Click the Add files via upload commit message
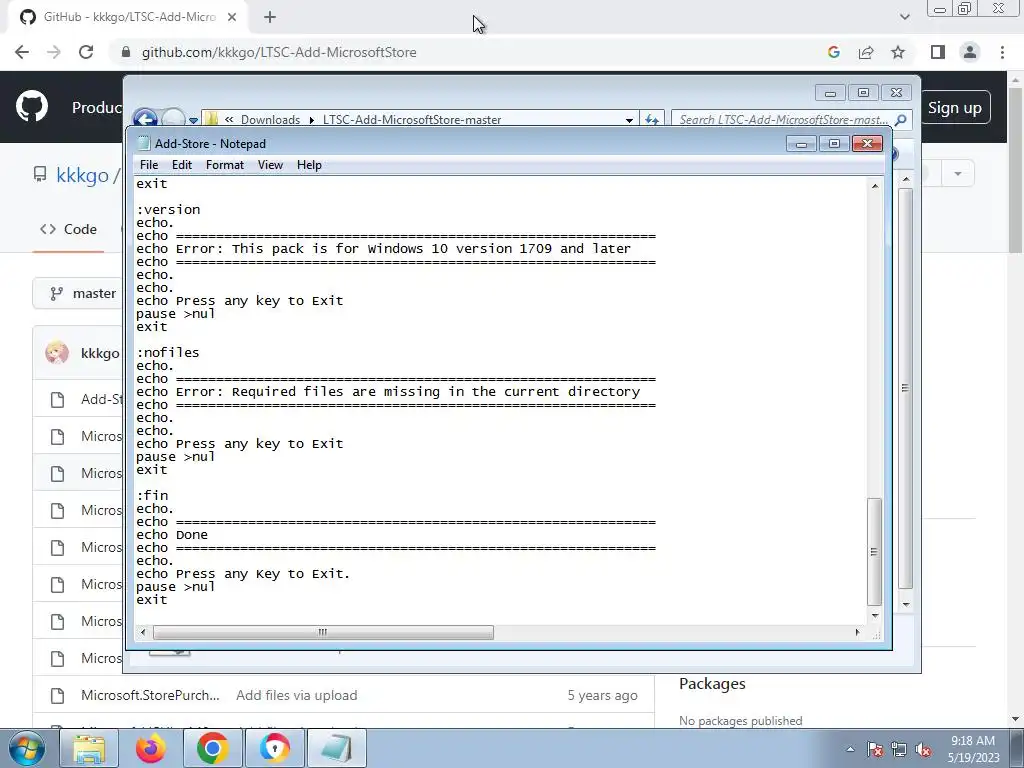Image resolution: width=1024 pixels, height=768 pixels. pyautogui.click(x=296, y=695)
